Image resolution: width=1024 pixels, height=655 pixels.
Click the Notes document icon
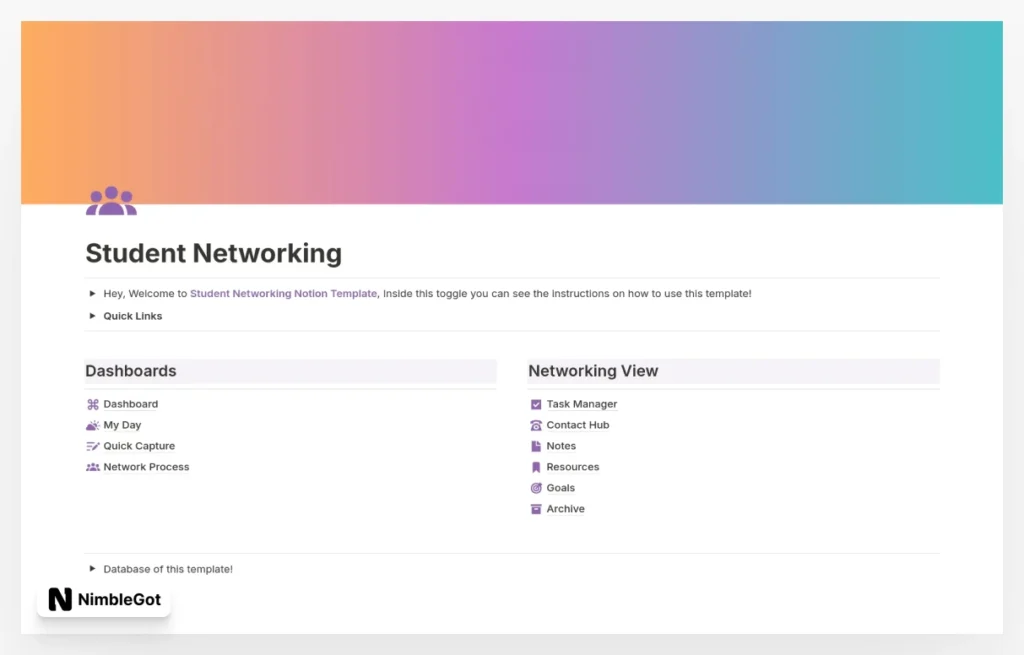click(x=536, y=446)
